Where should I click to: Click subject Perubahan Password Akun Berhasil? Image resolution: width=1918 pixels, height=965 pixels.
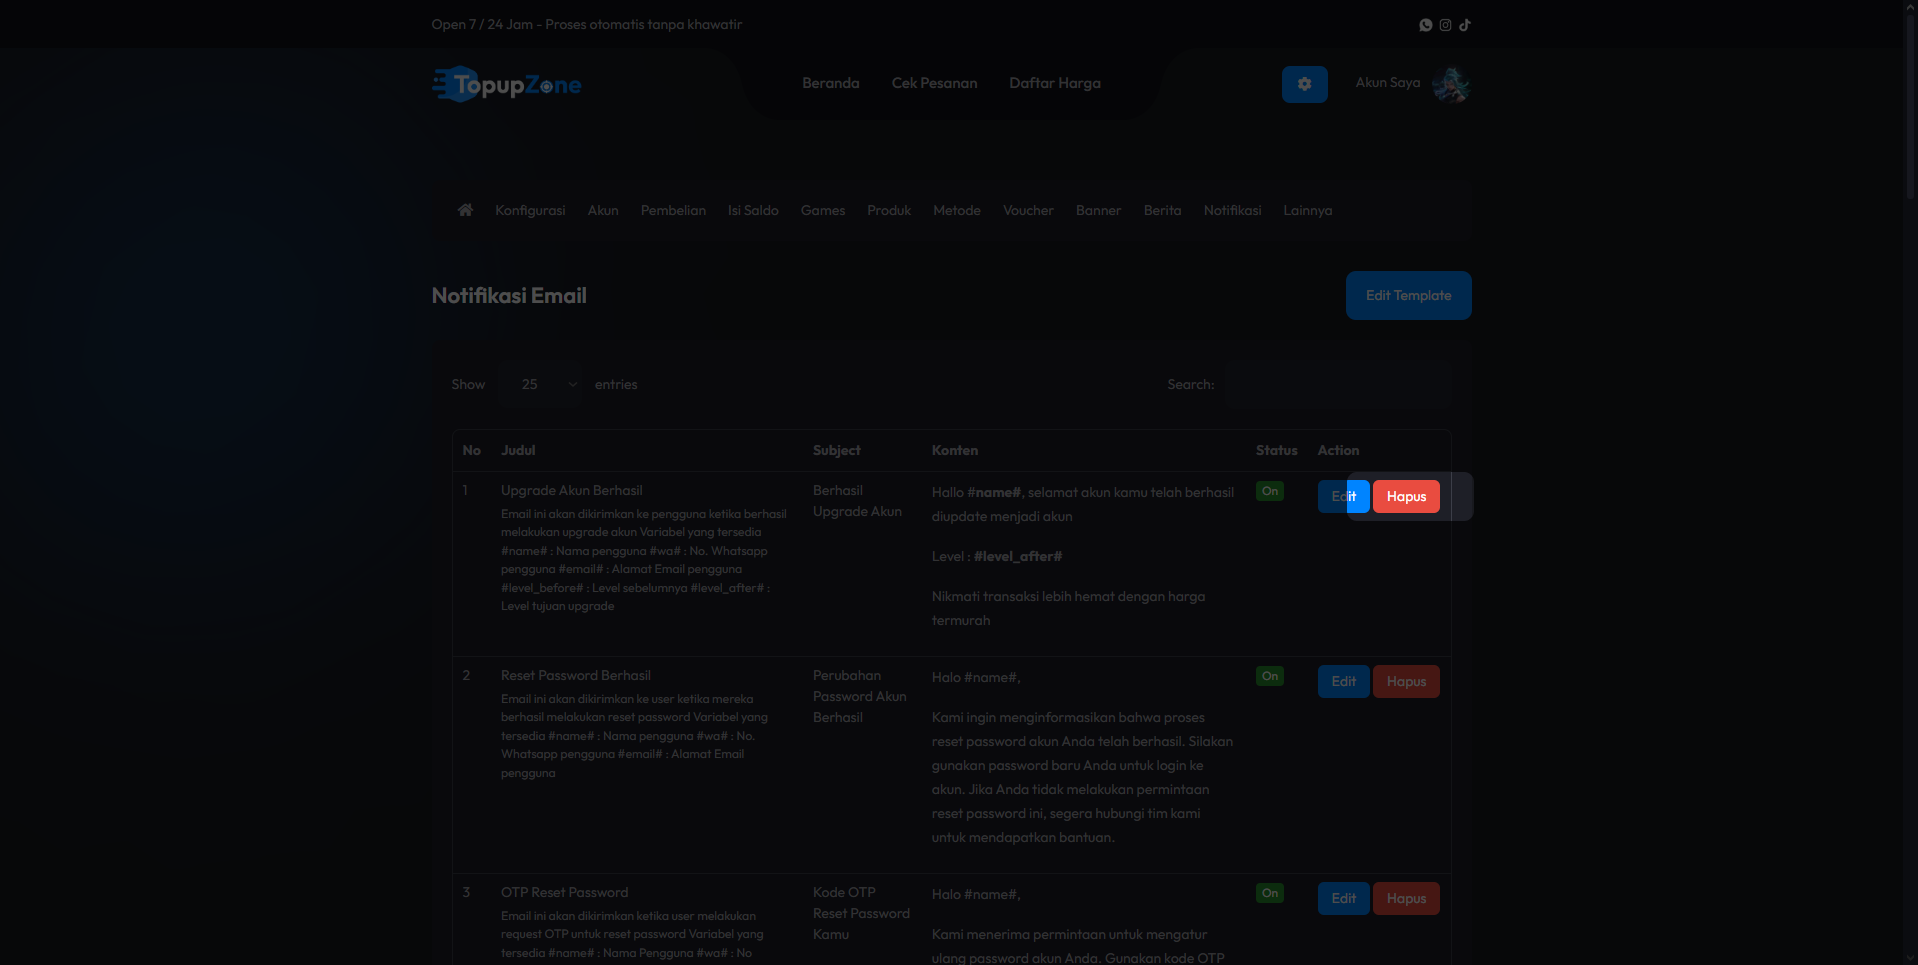coord(860,696)
